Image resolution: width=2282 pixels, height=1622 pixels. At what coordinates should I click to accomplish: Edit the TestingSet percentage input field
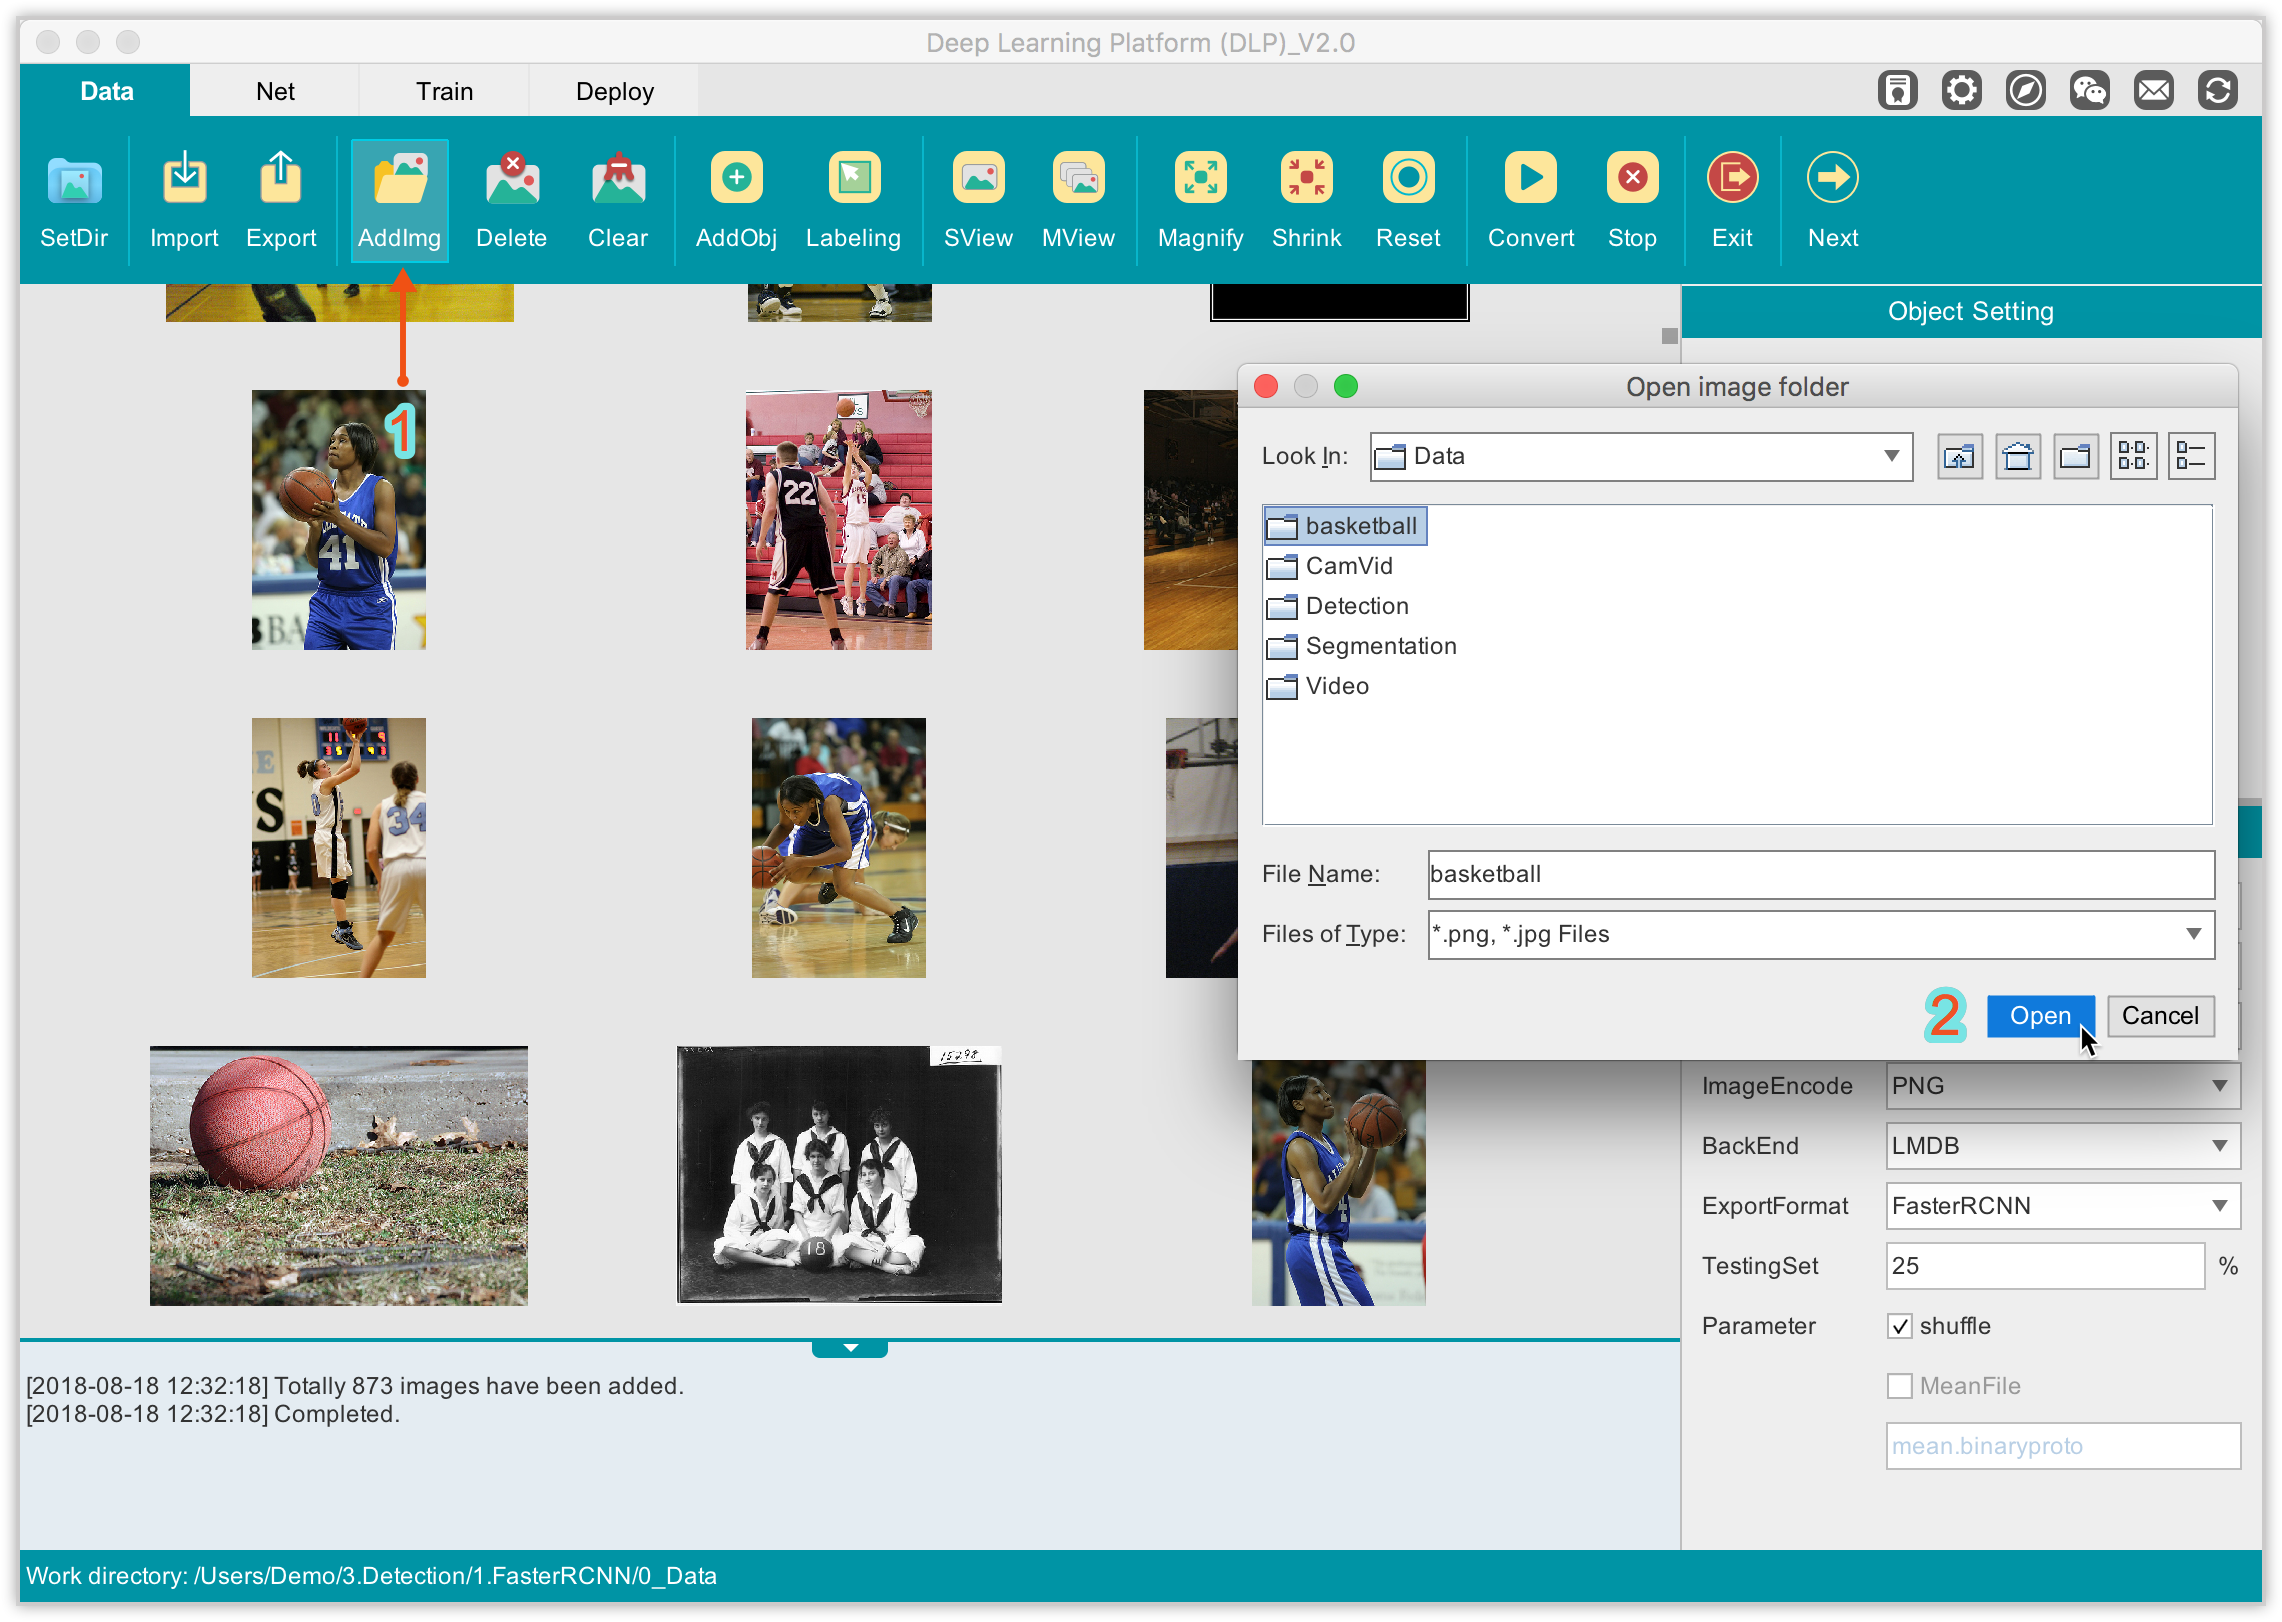2047,1266
